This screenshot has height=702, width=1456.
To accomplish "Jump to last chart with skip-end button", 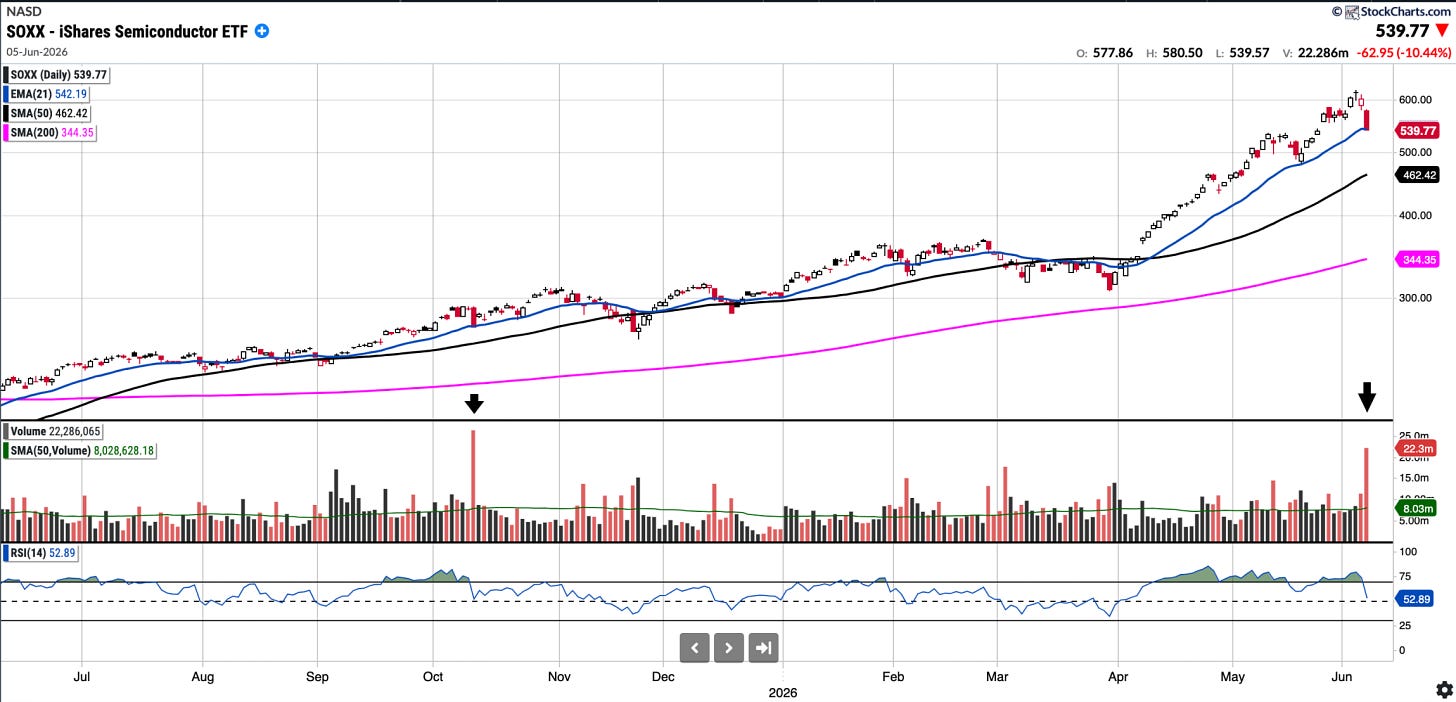I will tap(763, 648).
